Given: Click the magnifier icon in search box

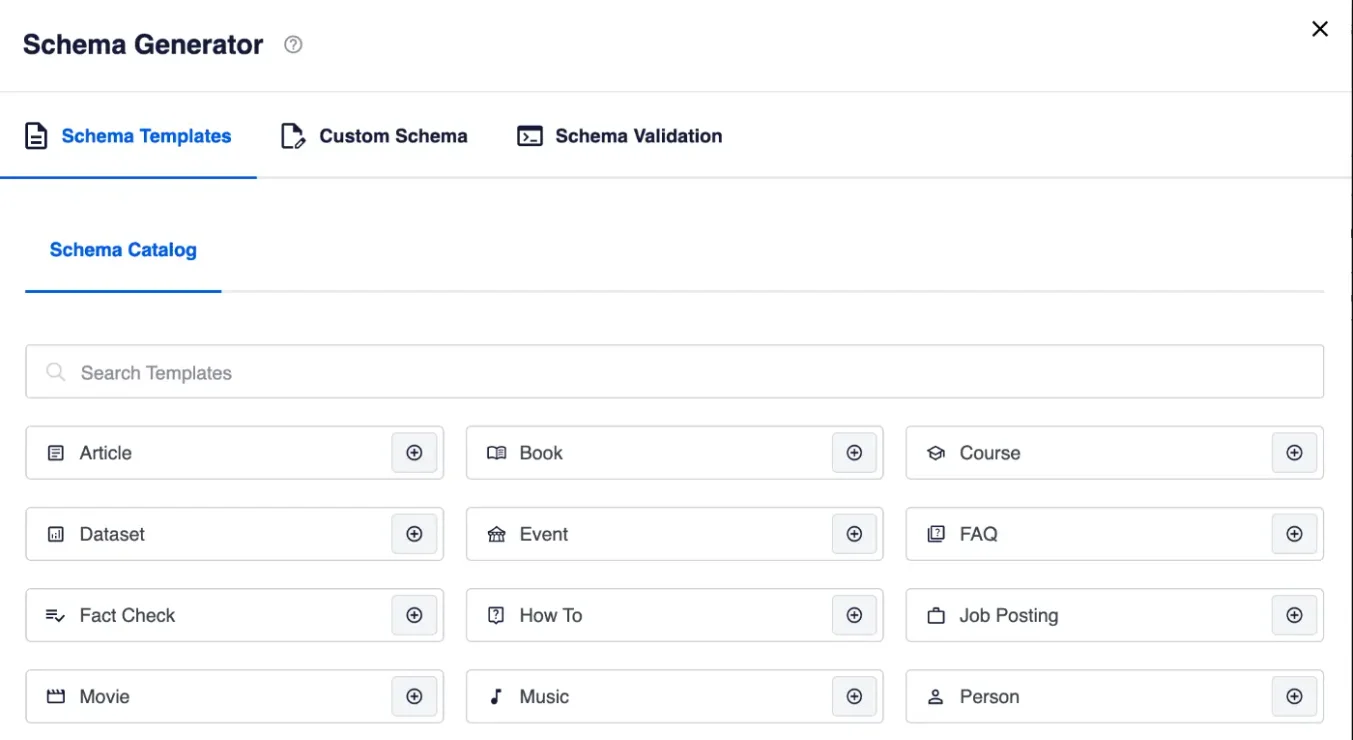Looking at the screenshot, I should [56, 373].
